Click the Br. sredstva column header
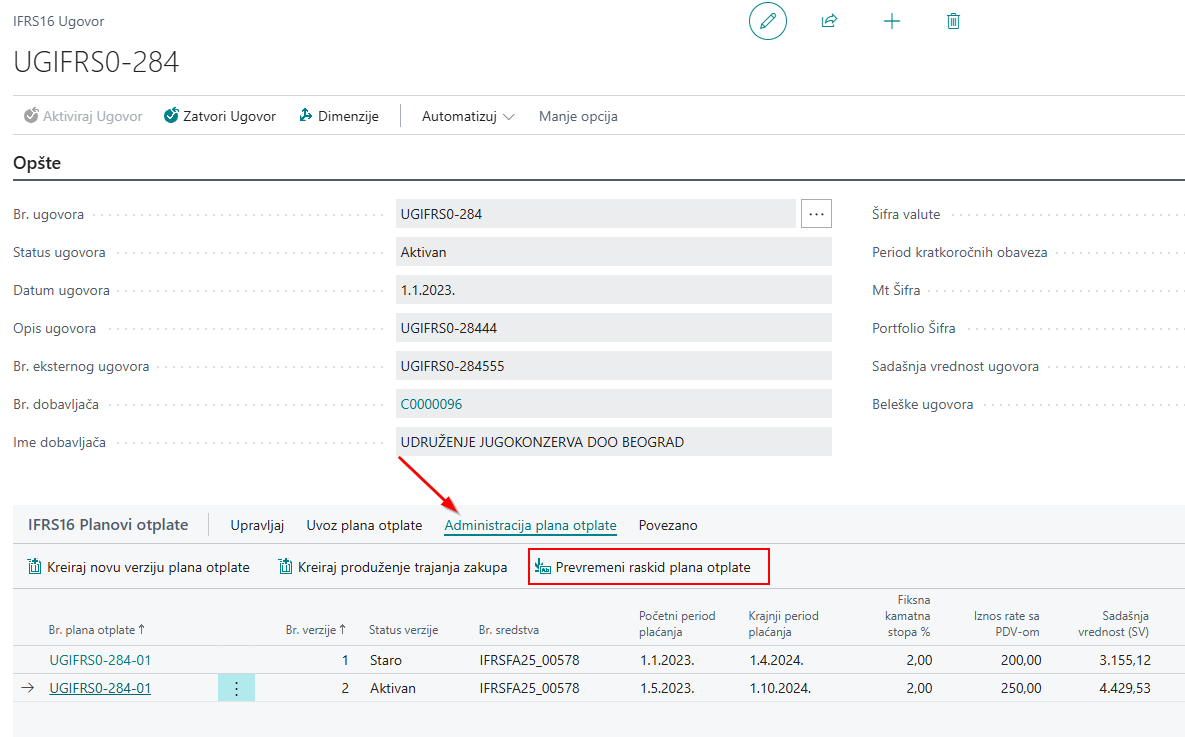1185x737 pixels. coord(509,630)
